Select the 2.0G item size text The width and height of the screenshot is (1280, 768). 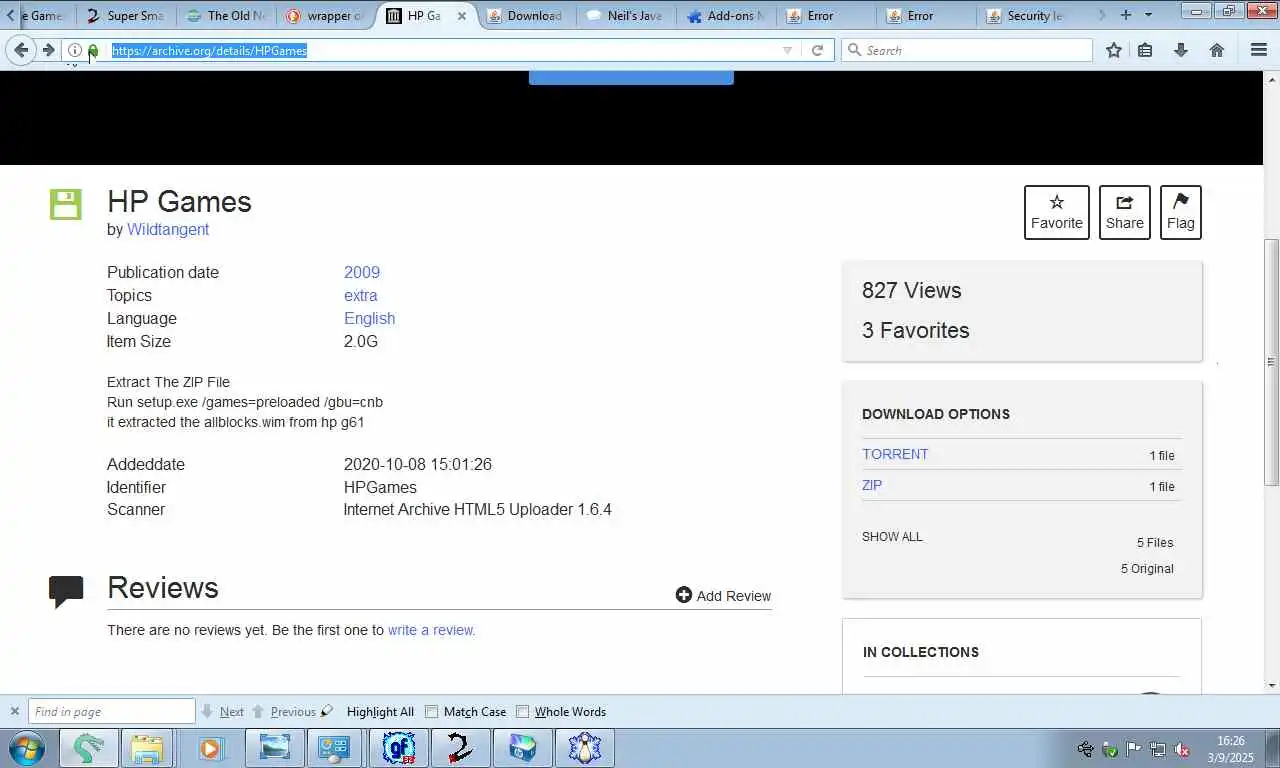pyautogui.click(x=361, y=341)
